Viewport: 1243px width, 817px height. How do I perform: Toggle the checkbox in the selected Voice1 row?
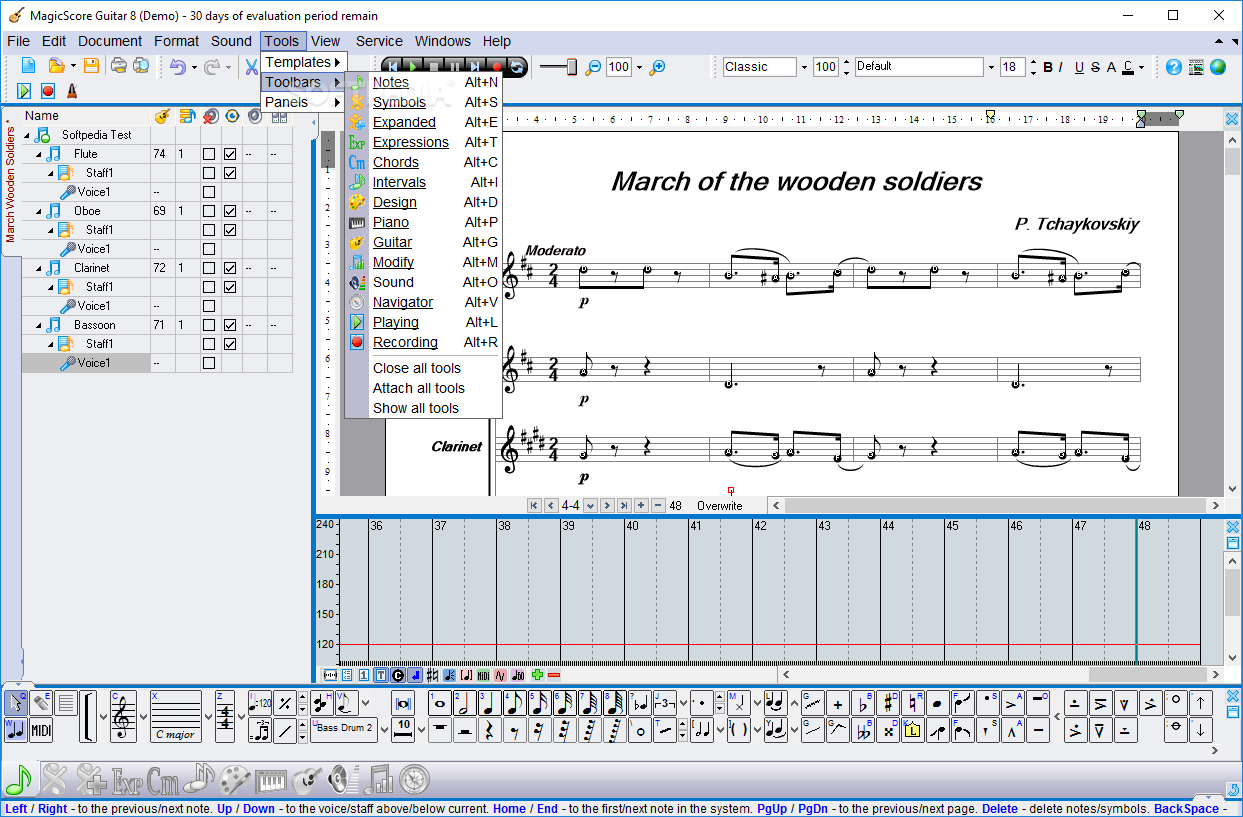pos(209,363)
